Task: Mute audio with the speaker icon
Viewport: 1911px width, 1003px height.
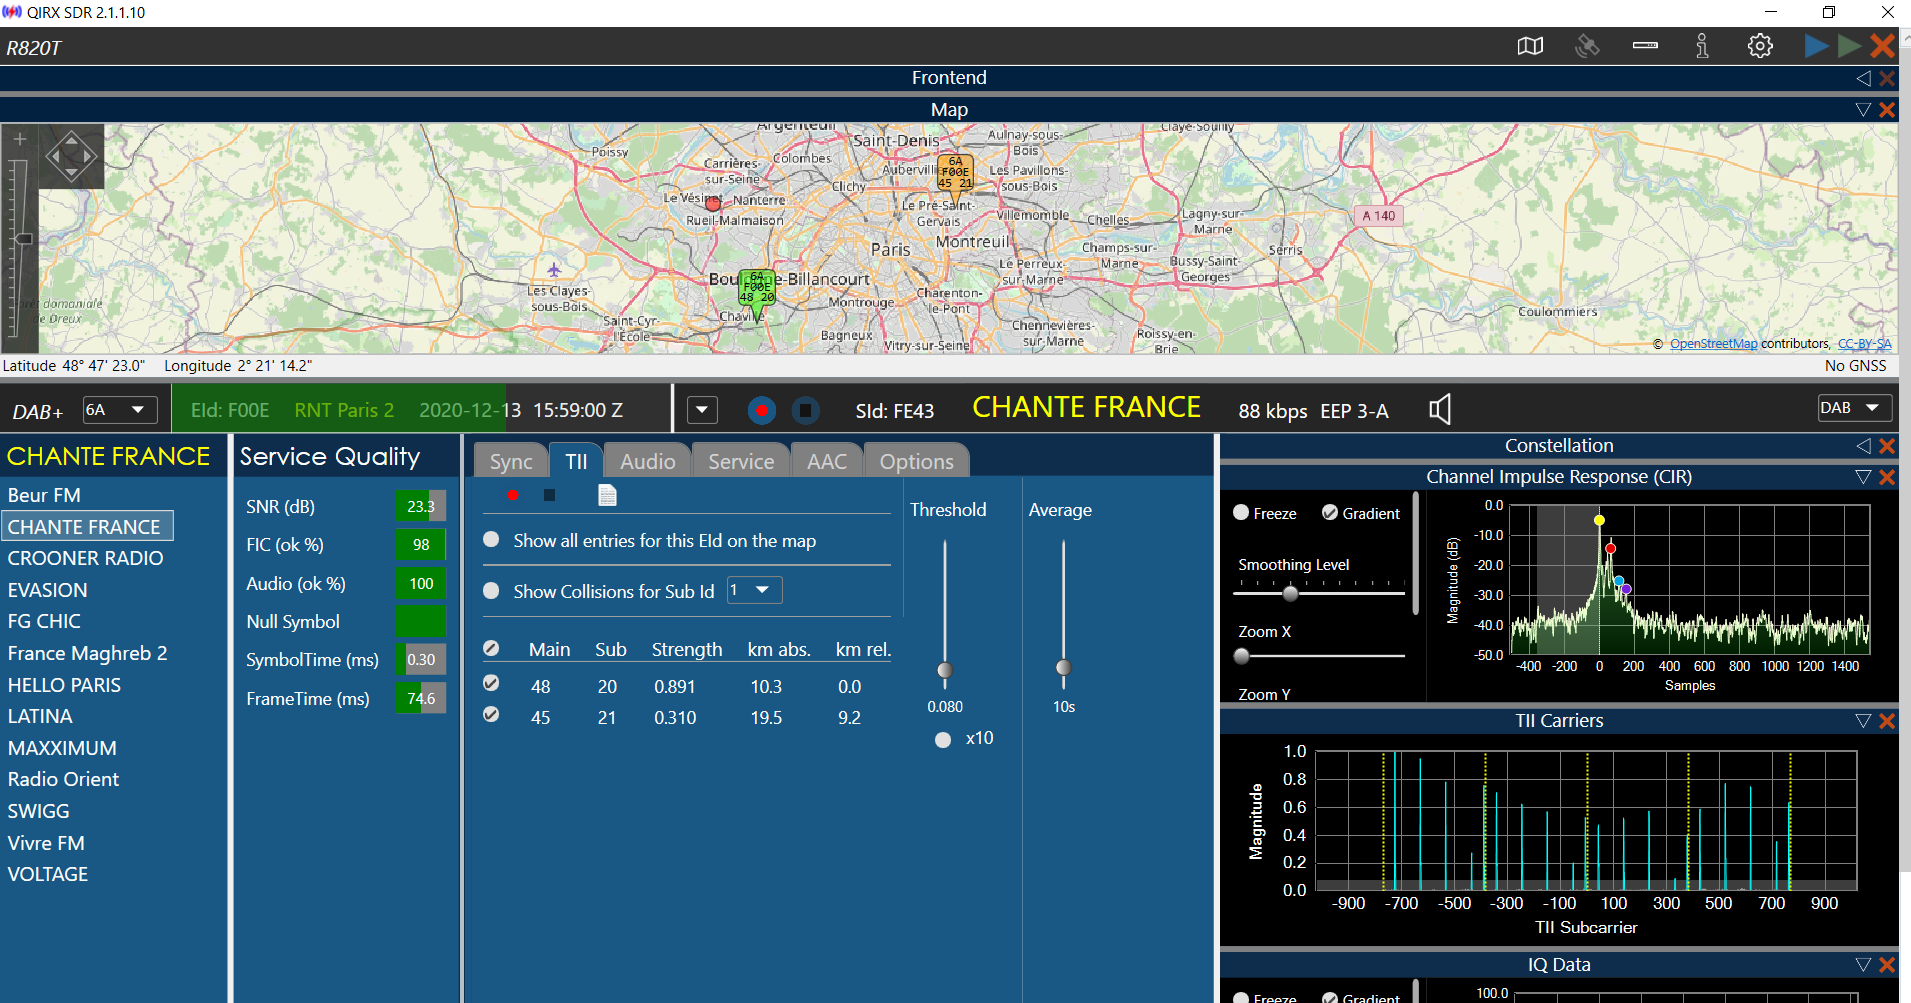Action: click(x=1440, y=409)
